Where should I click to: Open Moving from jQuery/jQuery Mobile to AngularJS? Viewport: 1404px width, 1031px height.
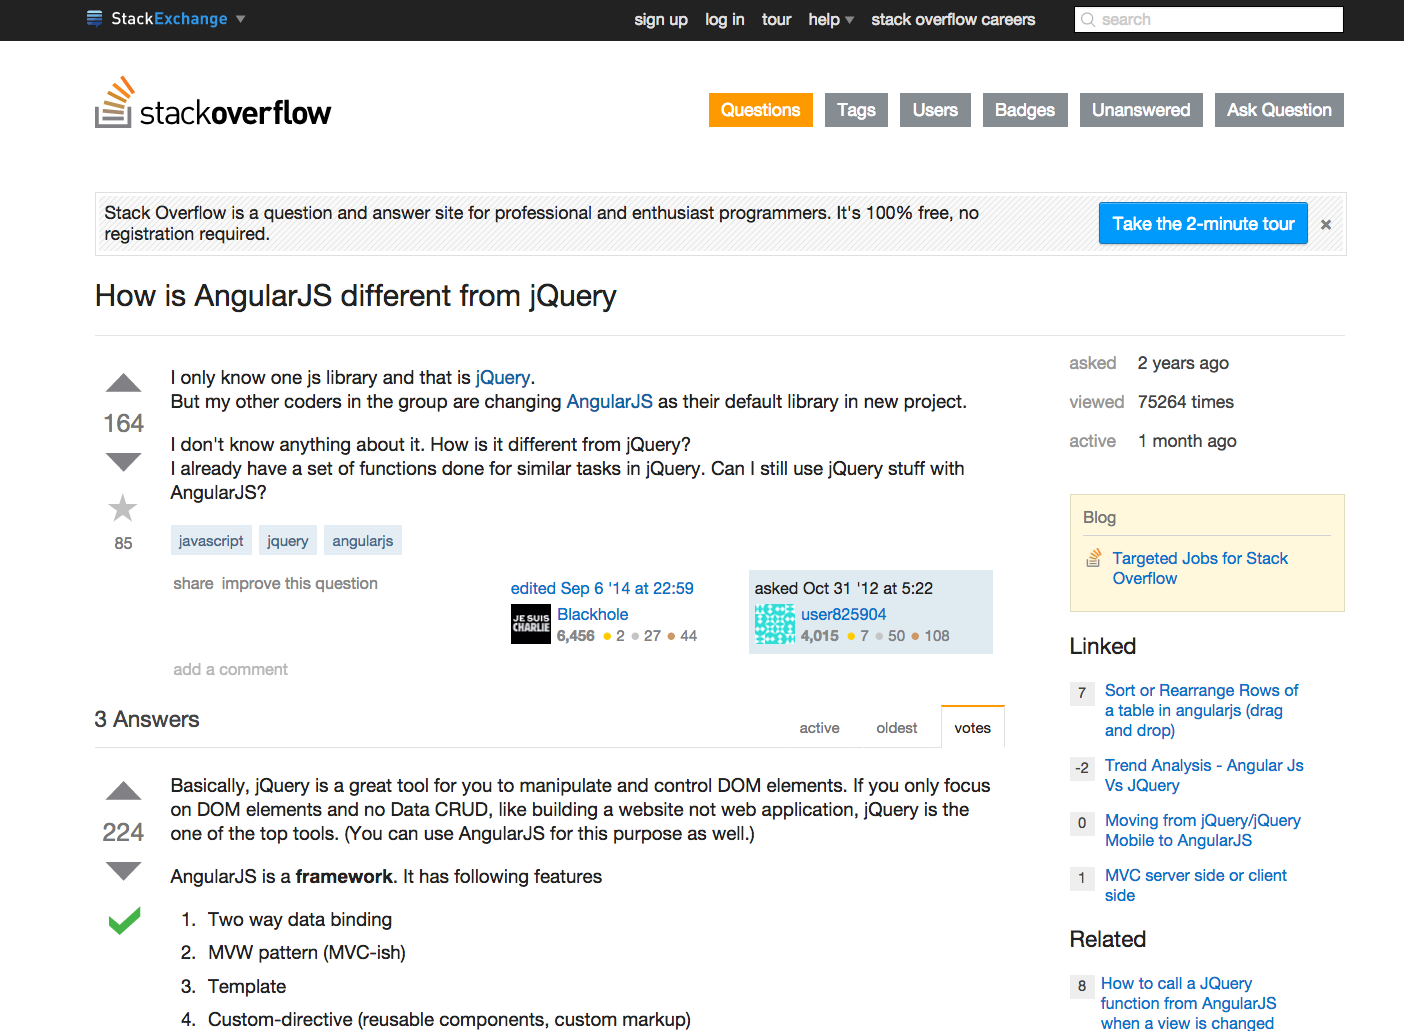1203,830
